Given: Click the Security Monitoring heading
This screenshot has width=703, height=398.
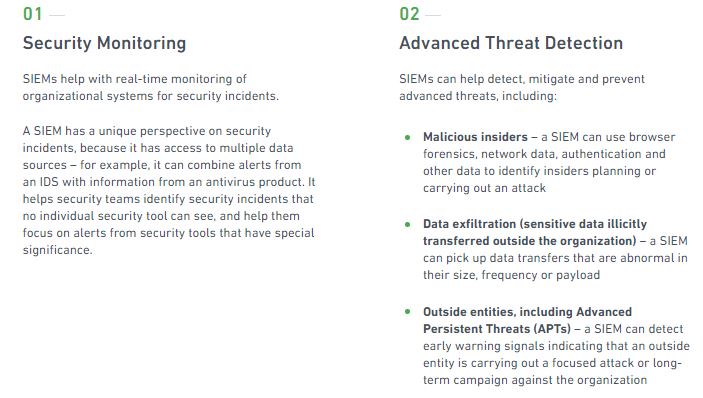Looking at the screenshot, I should point(104,43).
